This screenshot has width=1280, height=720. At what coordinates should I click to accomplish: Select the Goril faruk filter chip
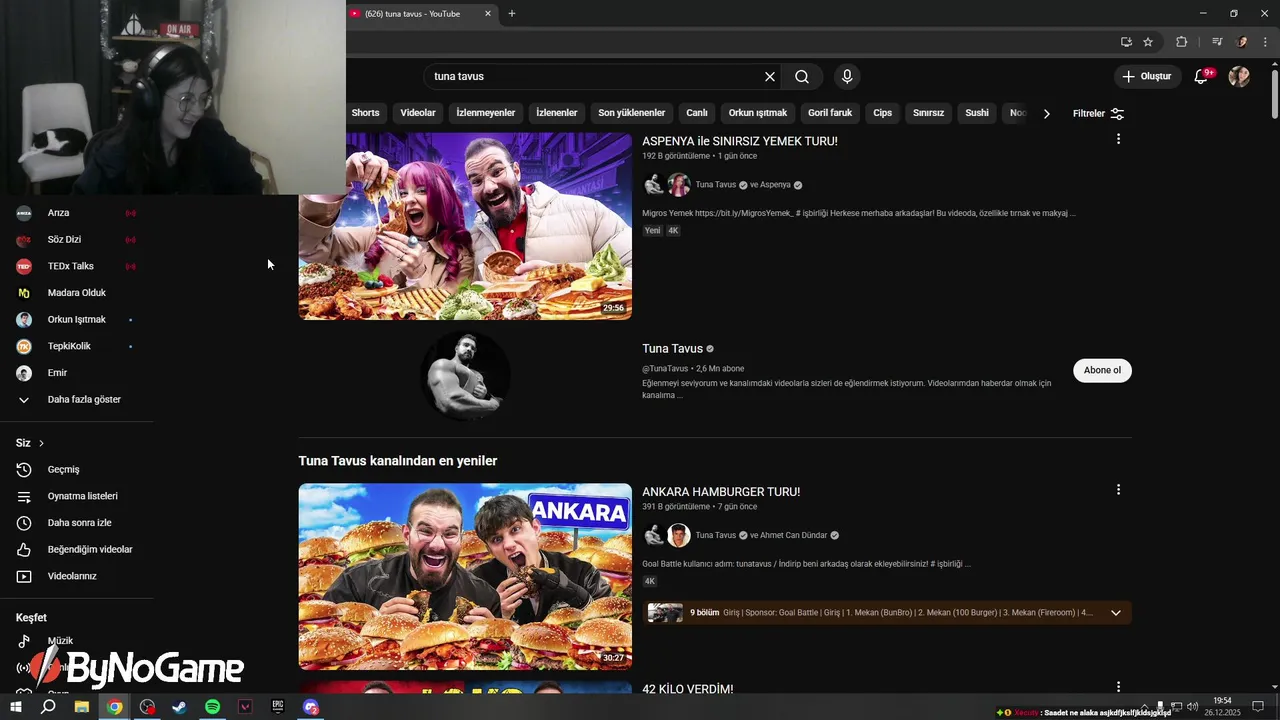point(830,113)
